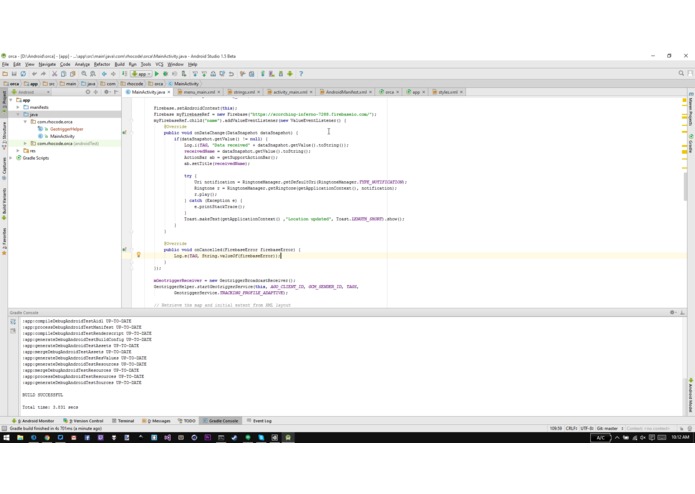Switch to the AndroidManifest.xml editor tab
695x494 pixels.
pos(346,92)
